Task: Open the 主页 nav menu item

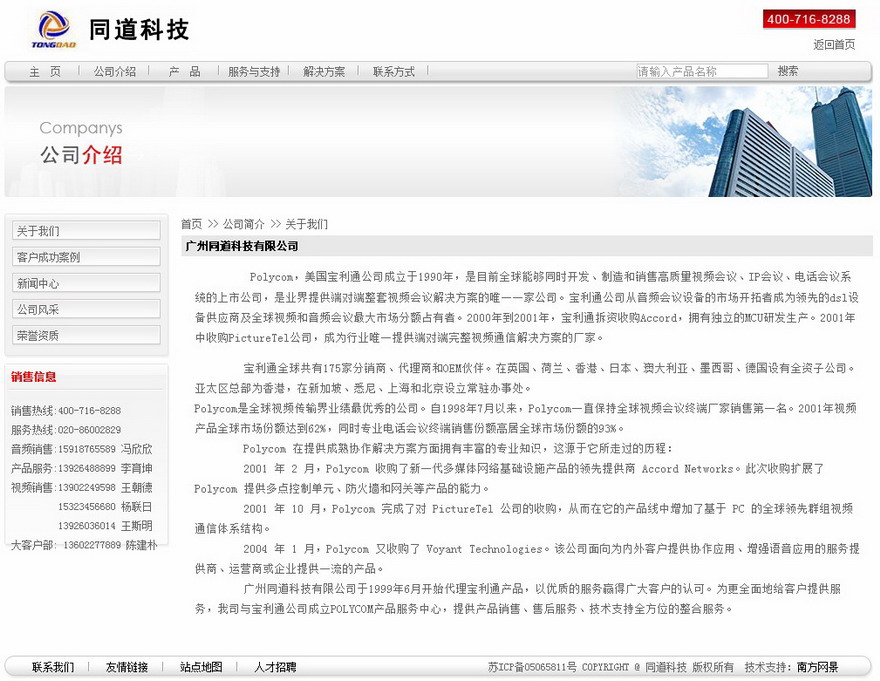Action: tap(45, 71)
